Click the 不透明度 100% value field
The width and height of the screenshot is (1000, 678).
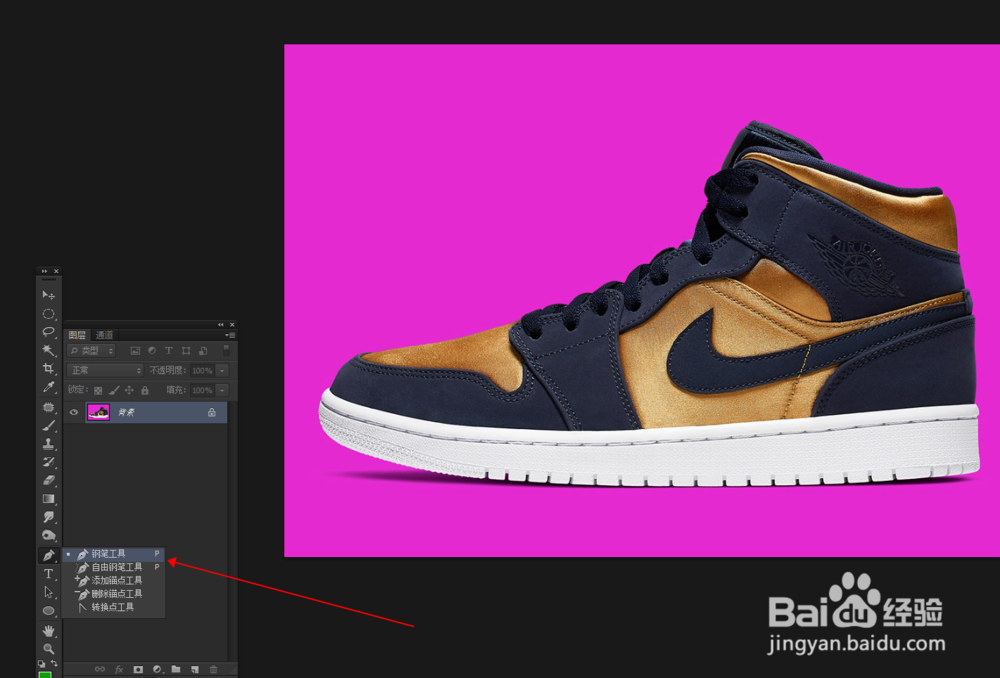202,371
